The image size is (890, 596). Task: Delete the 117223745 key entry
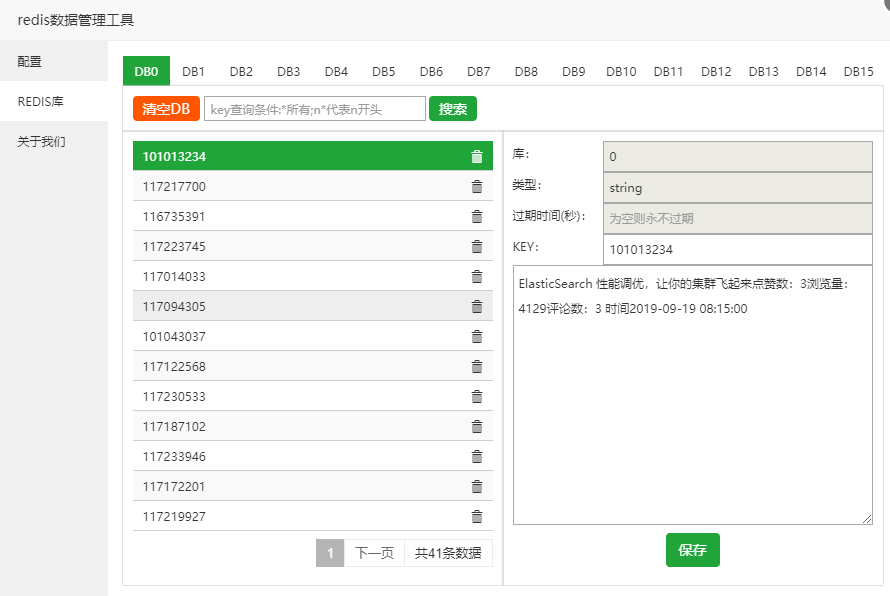(477, 246)
